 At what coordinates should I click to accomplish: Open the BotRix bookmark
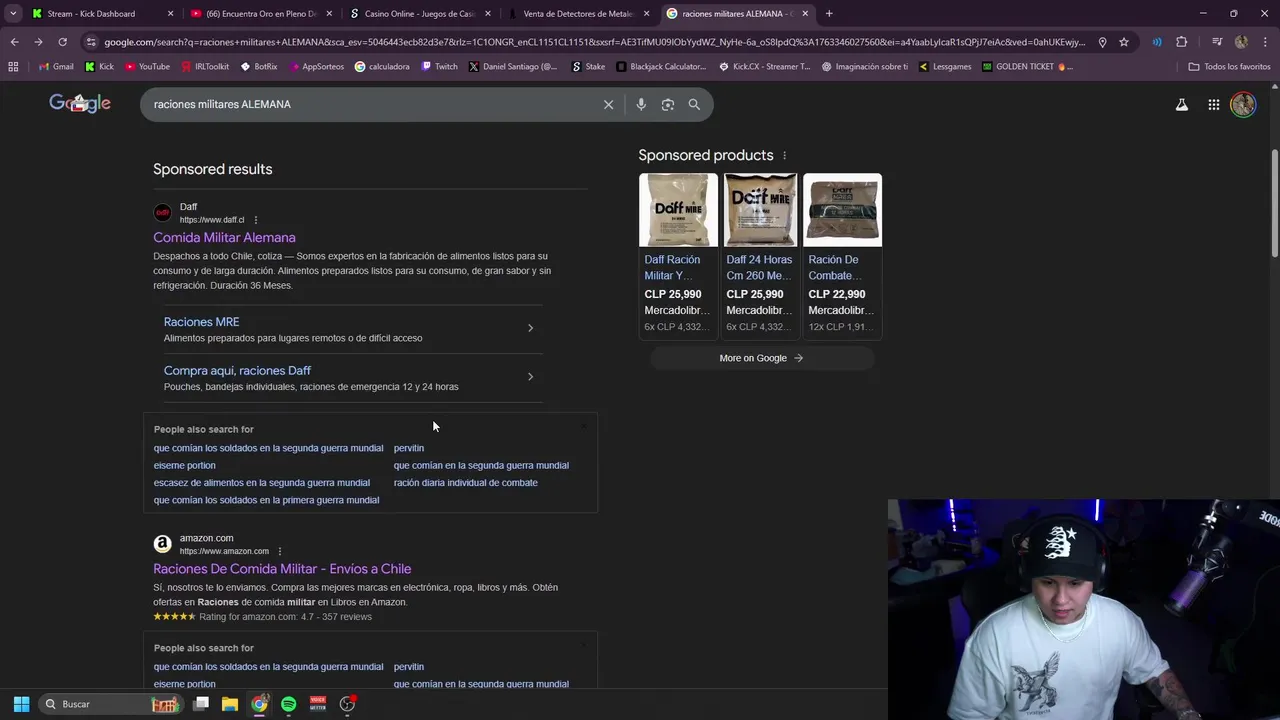(258, 66)
